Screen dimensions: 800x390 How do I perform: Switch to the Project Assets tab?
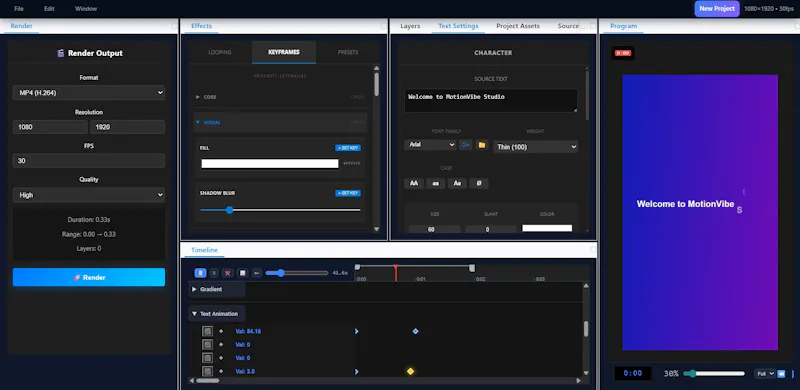click(x=518, y=26)
